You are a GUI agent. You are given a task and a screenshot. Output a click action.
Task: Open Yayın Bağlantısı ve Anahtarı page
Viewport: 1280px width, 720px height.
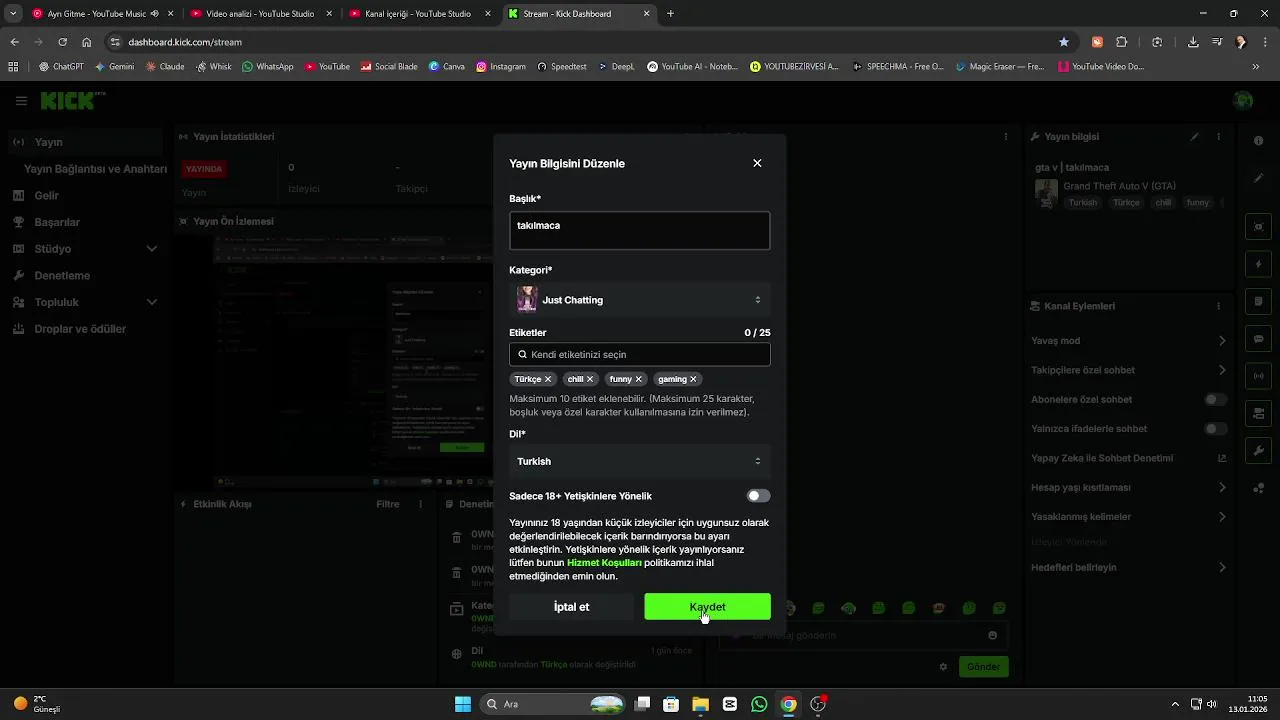[95, 169]
